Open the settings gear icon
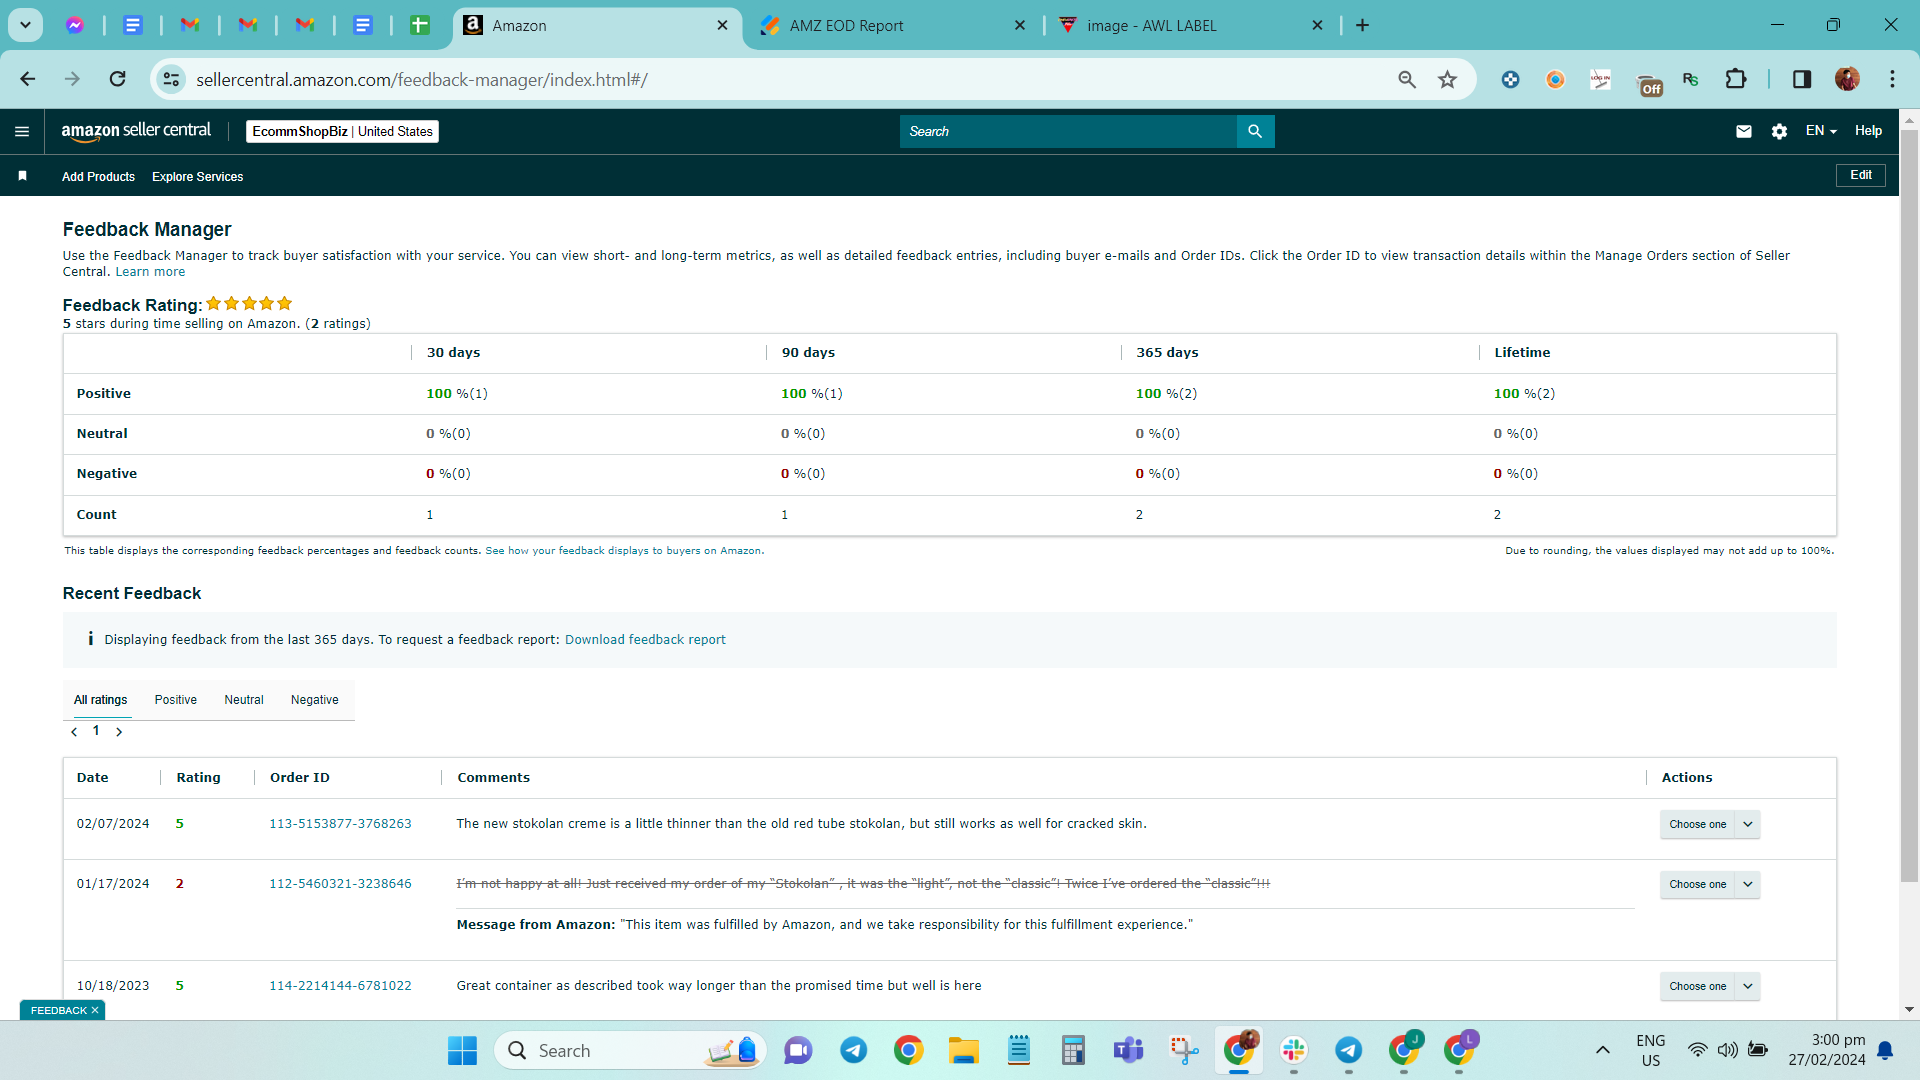This screenshot has width=1920, height=1080. tap(1779, 131)
